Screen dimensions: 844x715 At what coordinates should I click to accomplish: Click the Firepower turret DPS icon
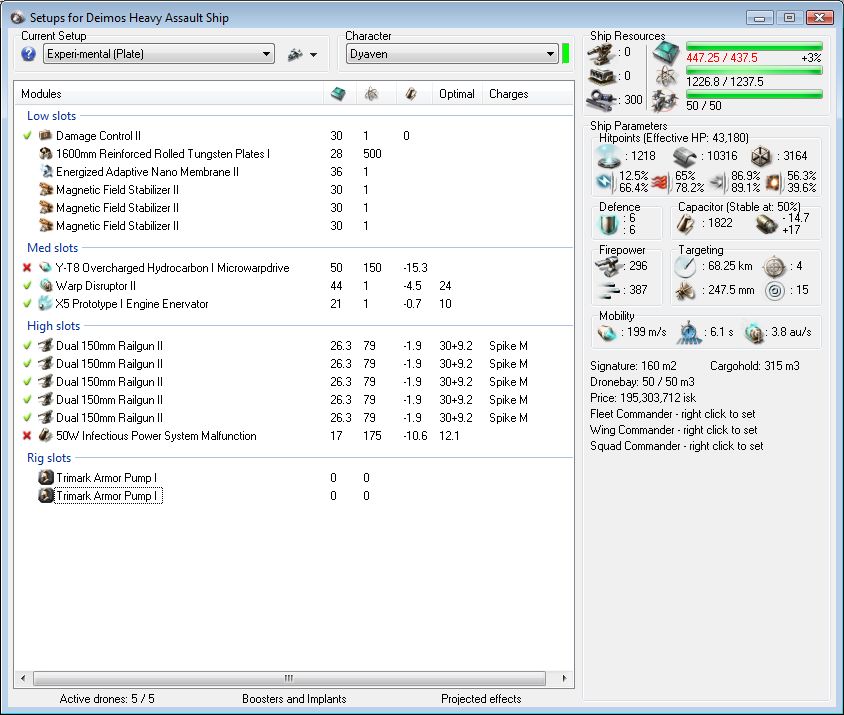[x=608, y=266]
